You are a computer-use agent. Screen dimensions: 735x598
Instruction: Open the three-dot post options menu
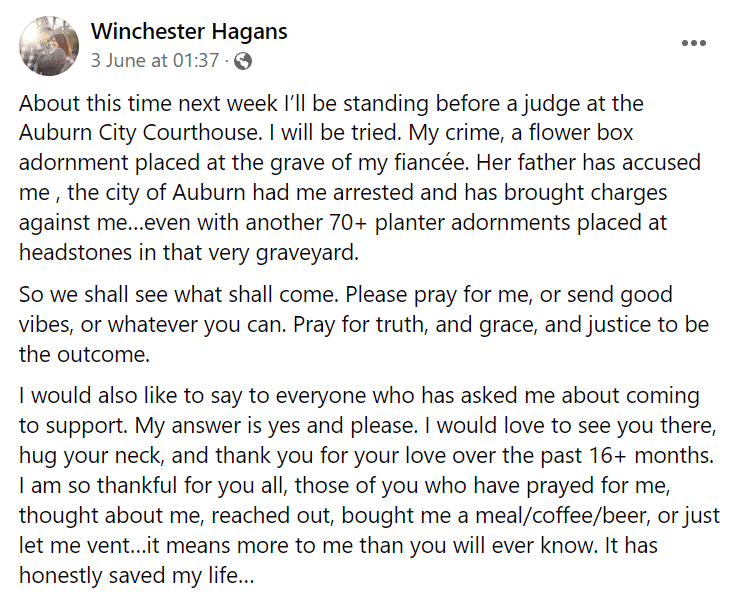coord(694,44)
